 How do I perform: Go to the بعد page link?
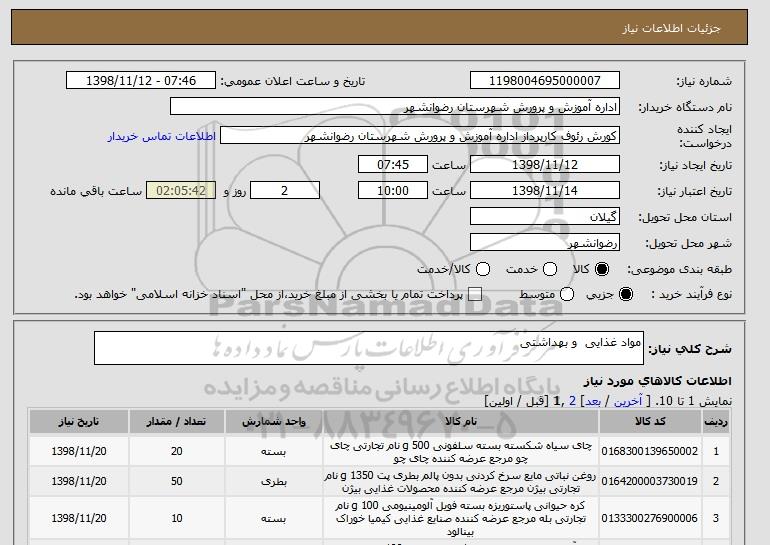(593, 401)
